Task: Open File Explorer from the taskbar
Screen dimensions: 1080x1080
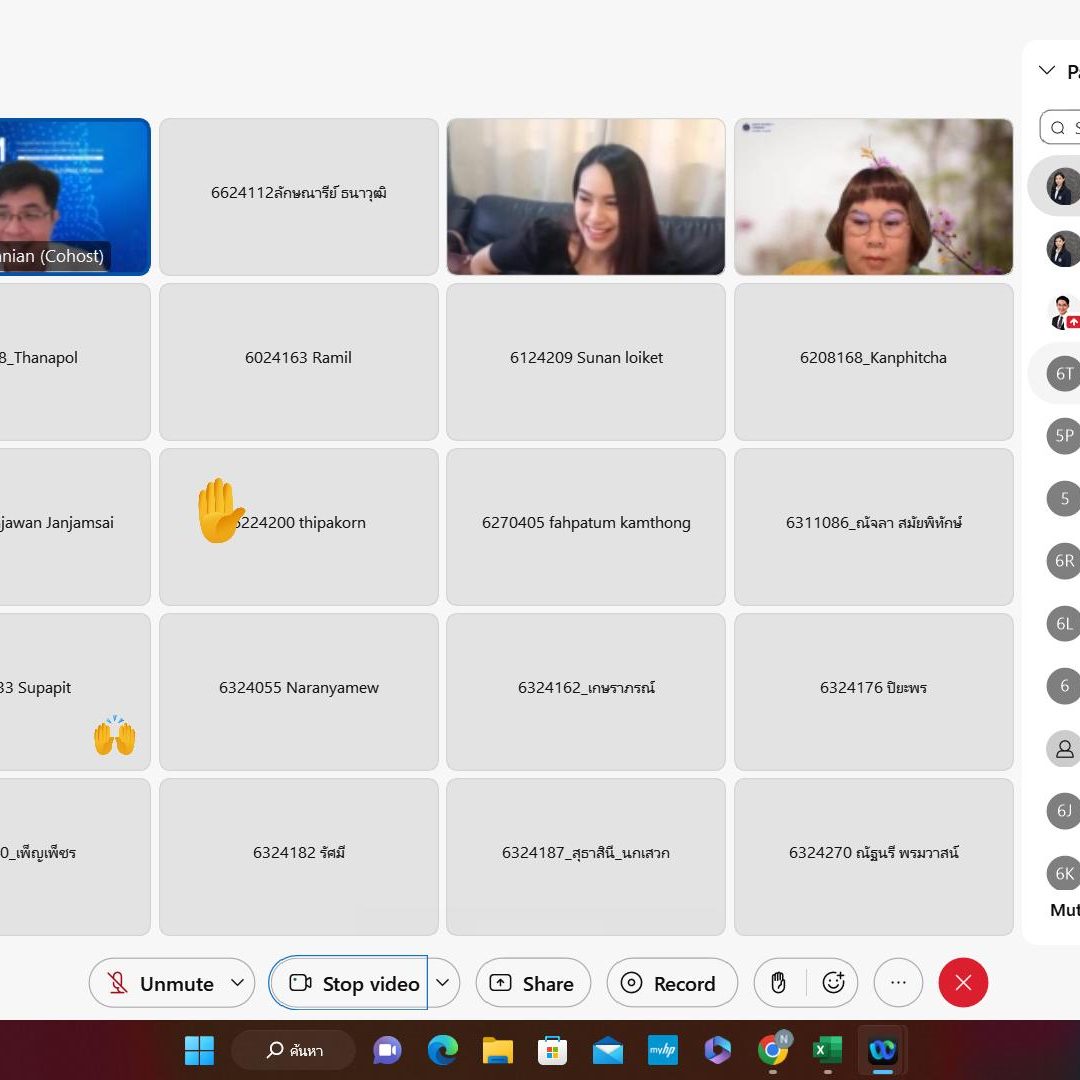Action: coord(497,1050)
